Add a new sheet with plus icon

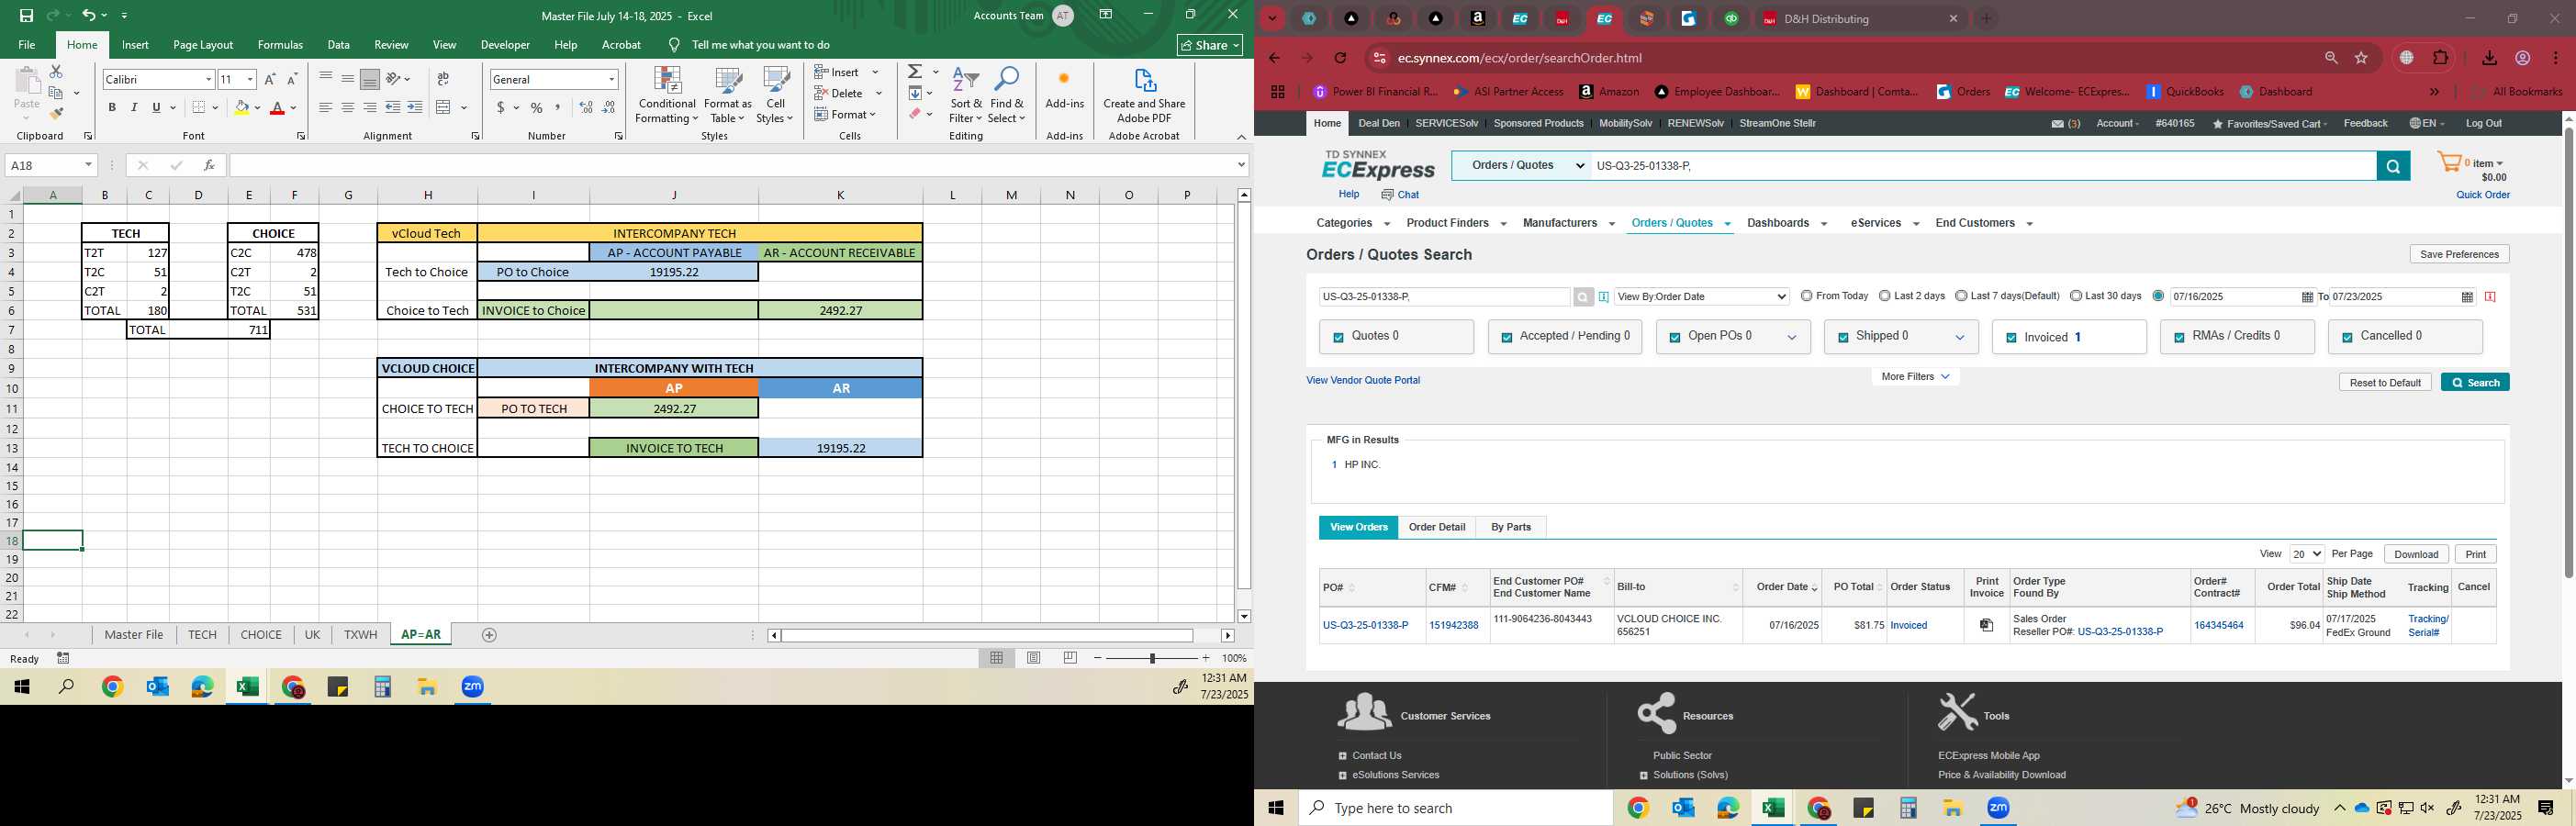click(x=489, y=635)
